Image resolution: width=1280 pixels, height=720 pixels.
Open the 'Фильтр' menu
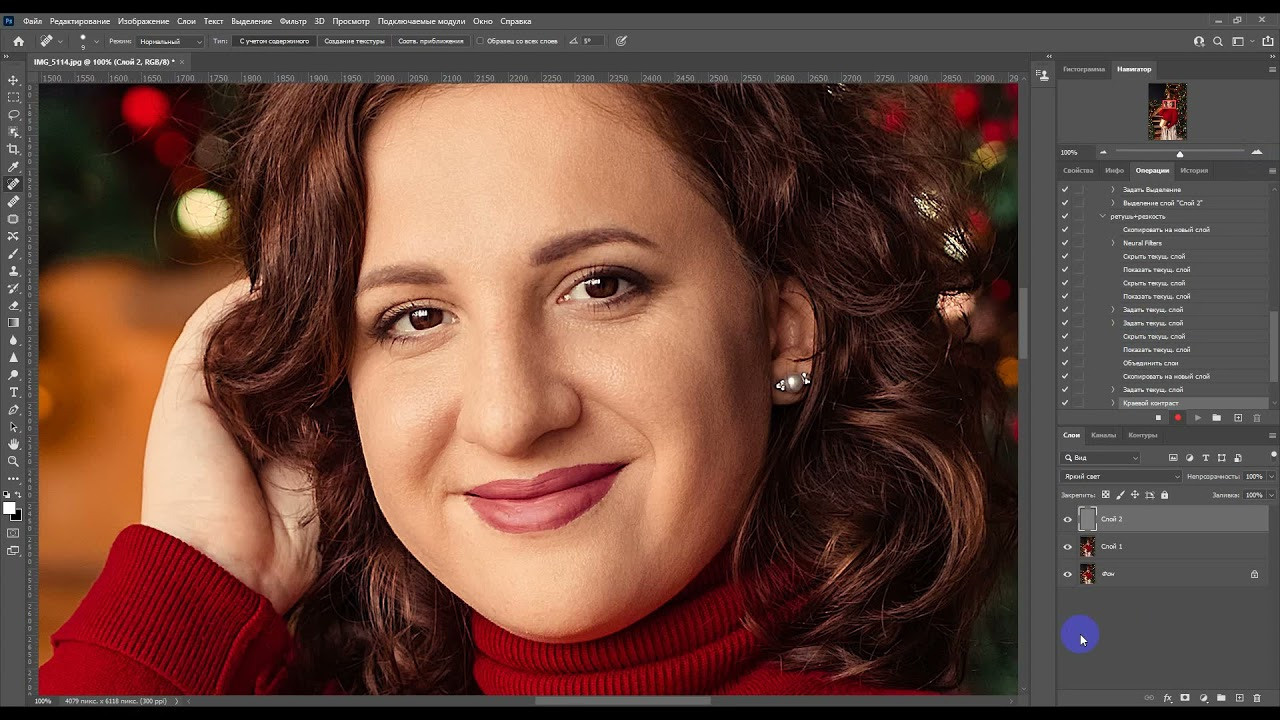click(293, 21)
